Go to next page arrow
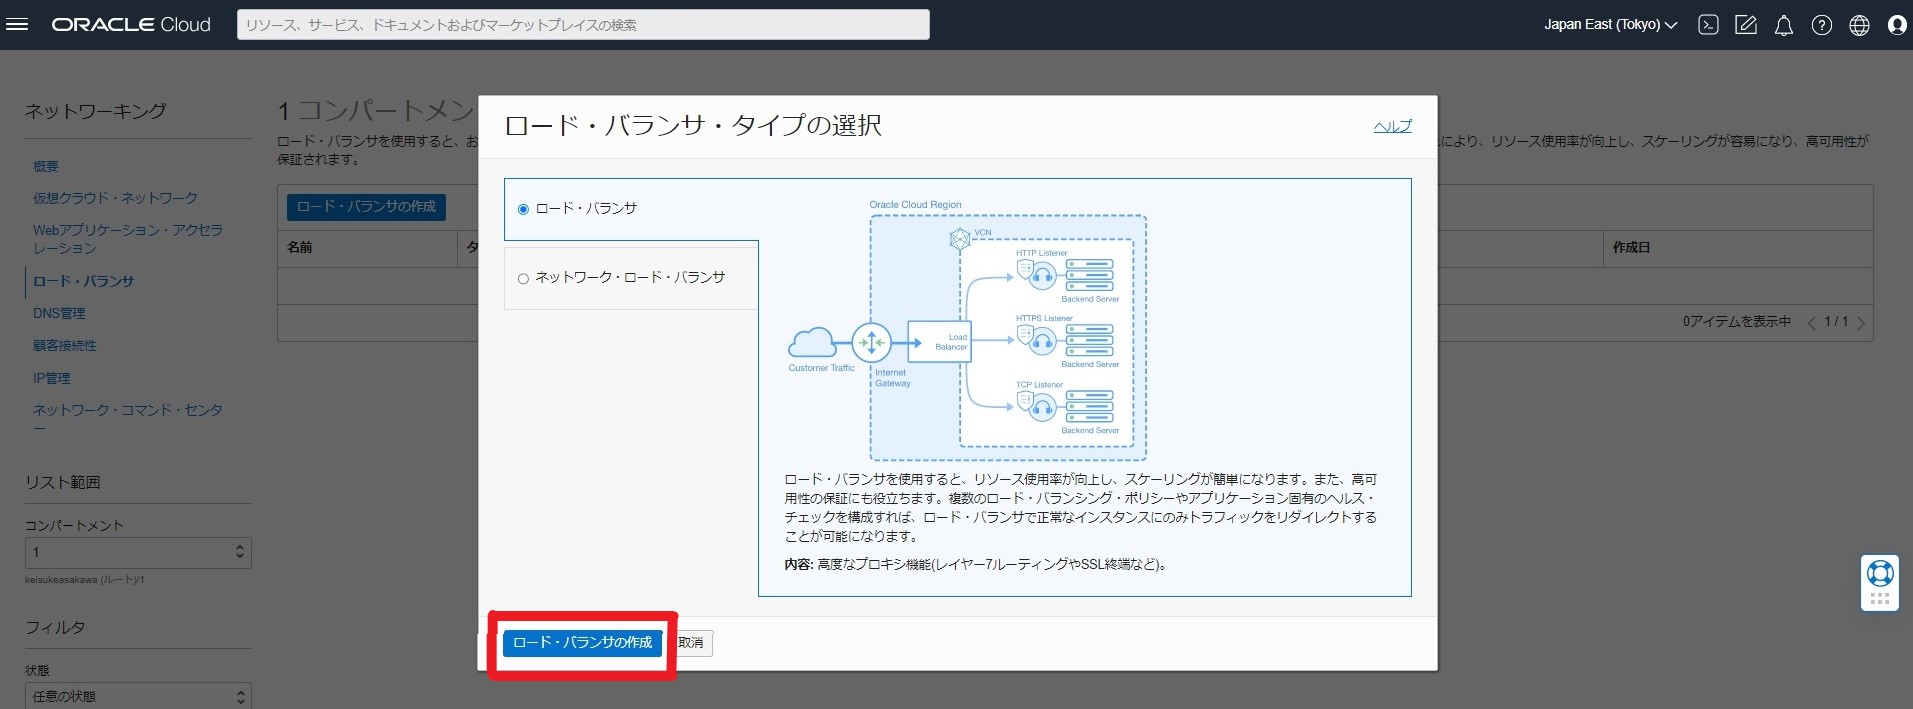Image resolution: width=1913 pixels, height=709 pixels. pyautogui.click(x=1860, y=323)
